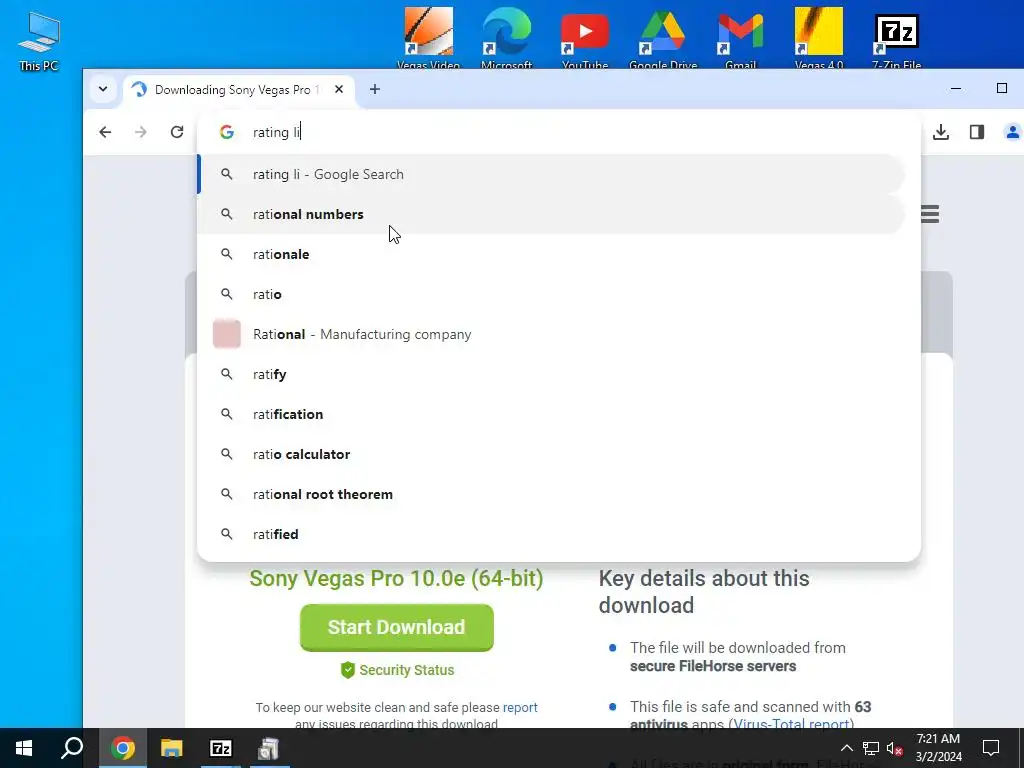Open the Vegas 4.0 desktop shortcut
1024x768 pixels.
pyautogui.click(x=819, y=38)
